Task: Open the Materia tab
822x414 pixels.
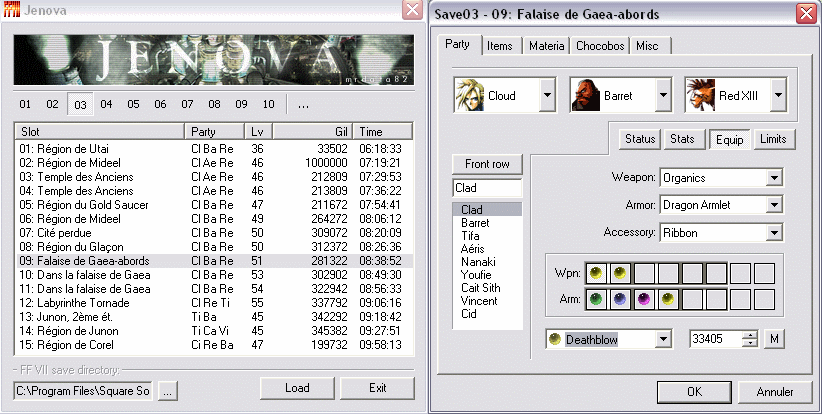Action: [x=546, y=46]
